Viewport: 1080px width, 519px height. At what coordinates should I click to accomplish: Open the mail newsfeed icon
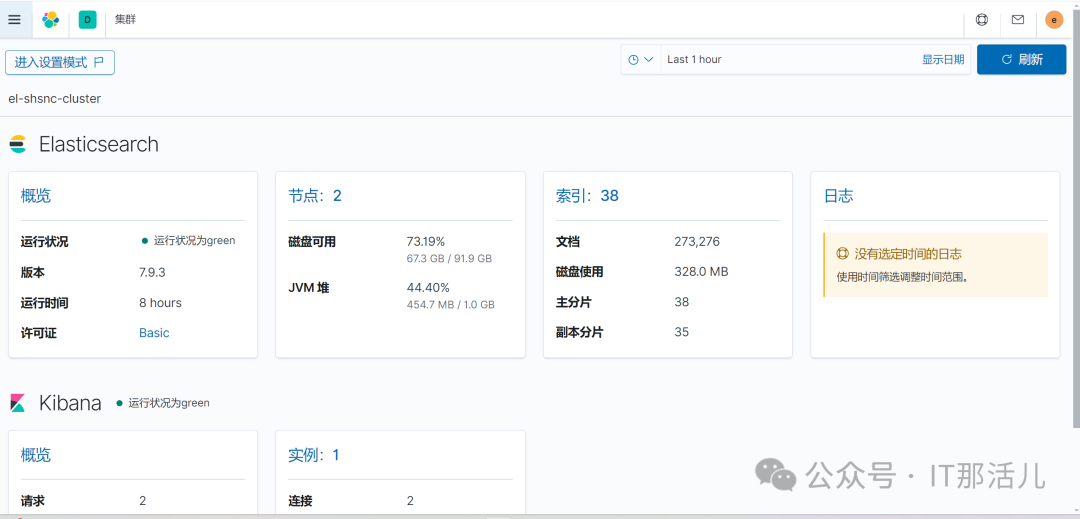[x=1017, y=20]
